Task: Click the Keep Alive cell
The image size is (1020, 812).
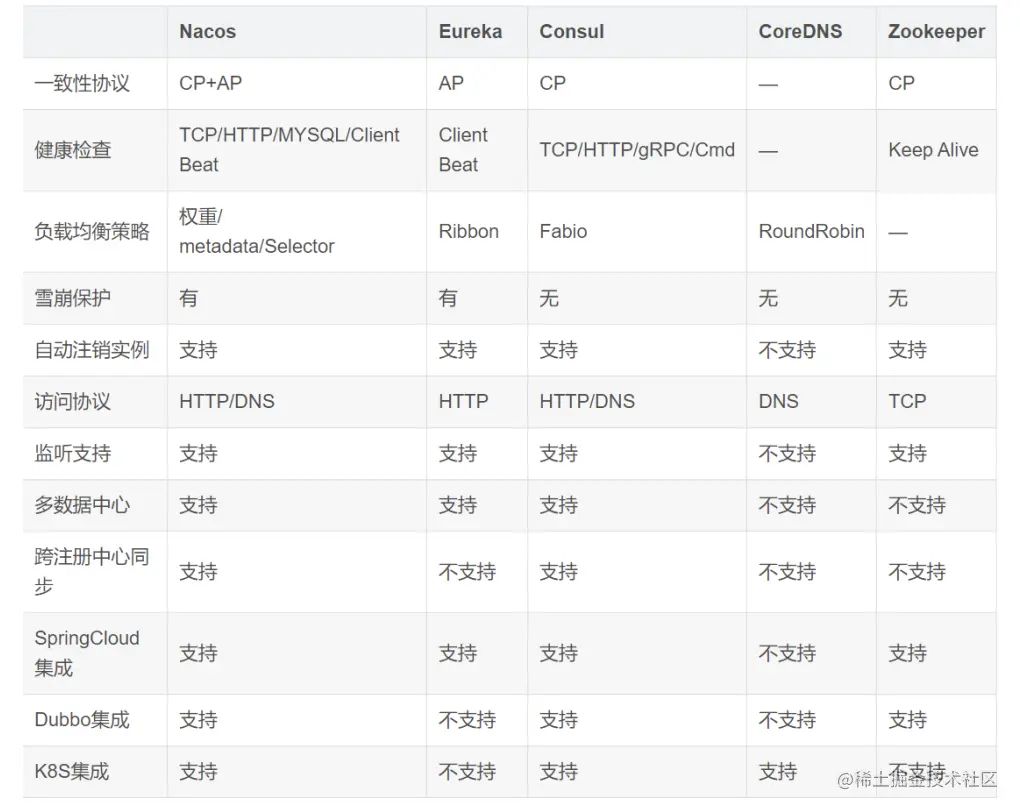Action: 933,150
